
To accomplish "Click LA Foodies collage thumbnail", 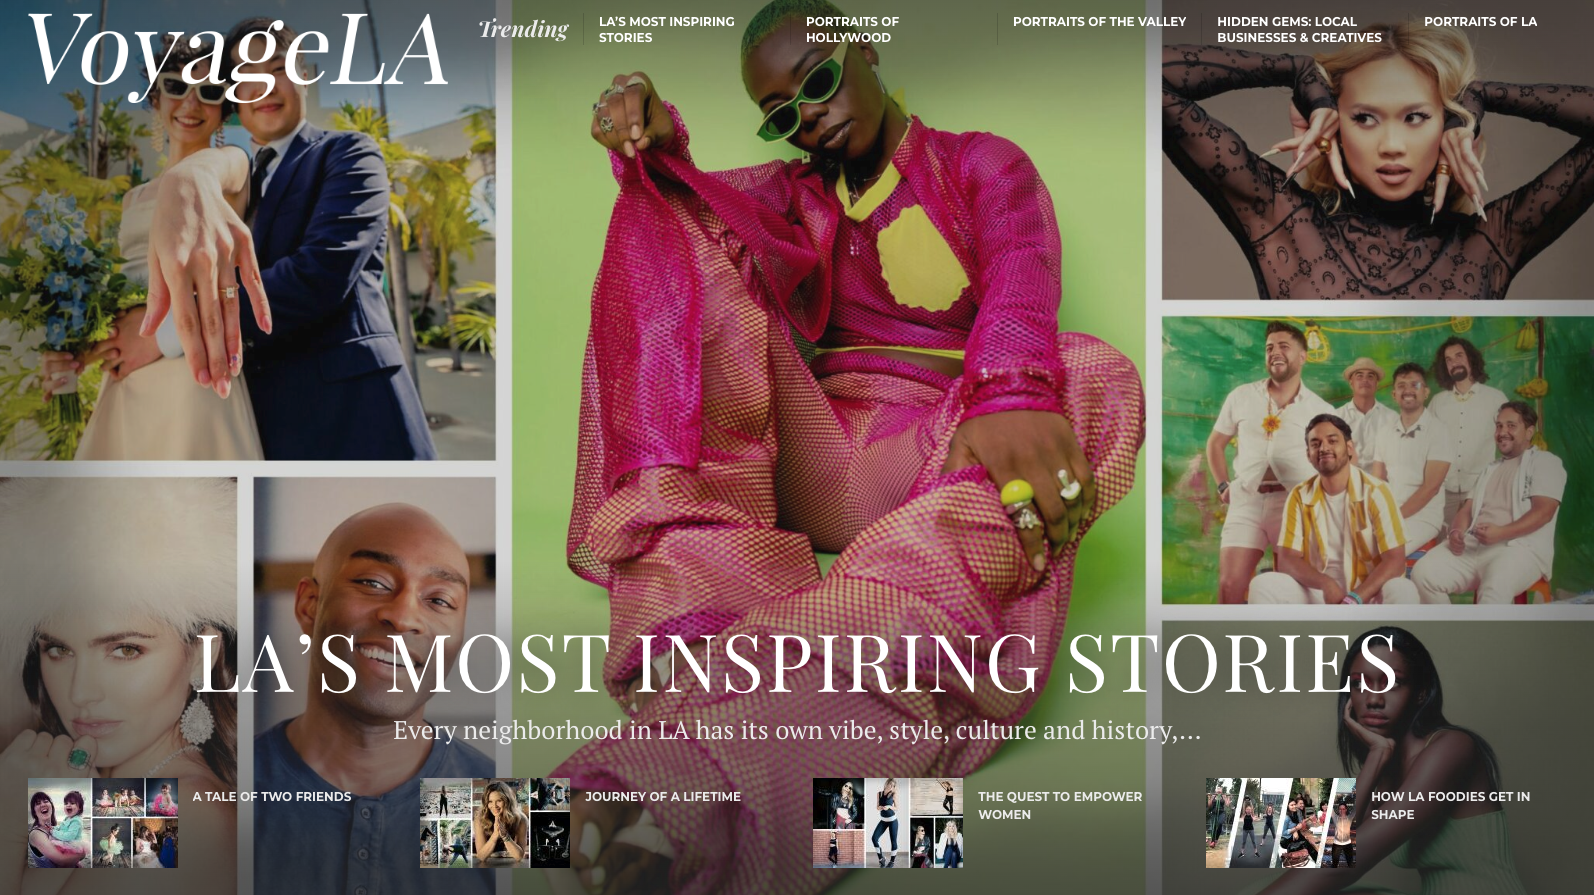I will coord(1281,823).
